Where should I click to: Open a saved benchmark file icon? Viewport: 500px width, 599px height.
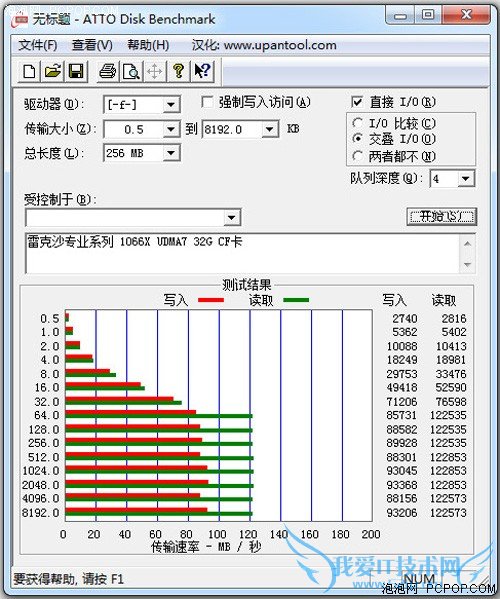pyautogui.click(x=53, y=71)
